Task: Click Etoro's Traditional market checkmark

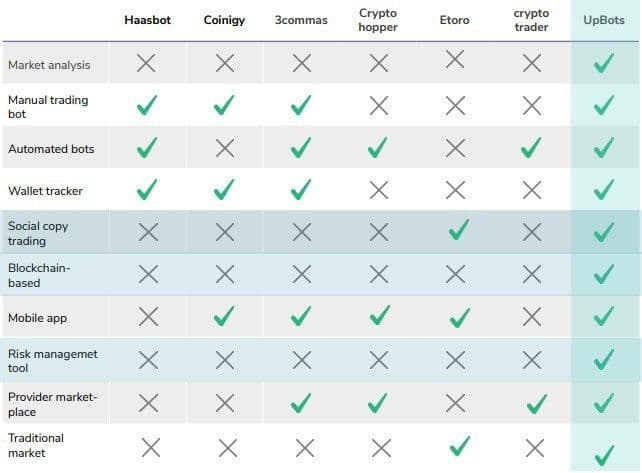Action: click(x=459, y=444)
